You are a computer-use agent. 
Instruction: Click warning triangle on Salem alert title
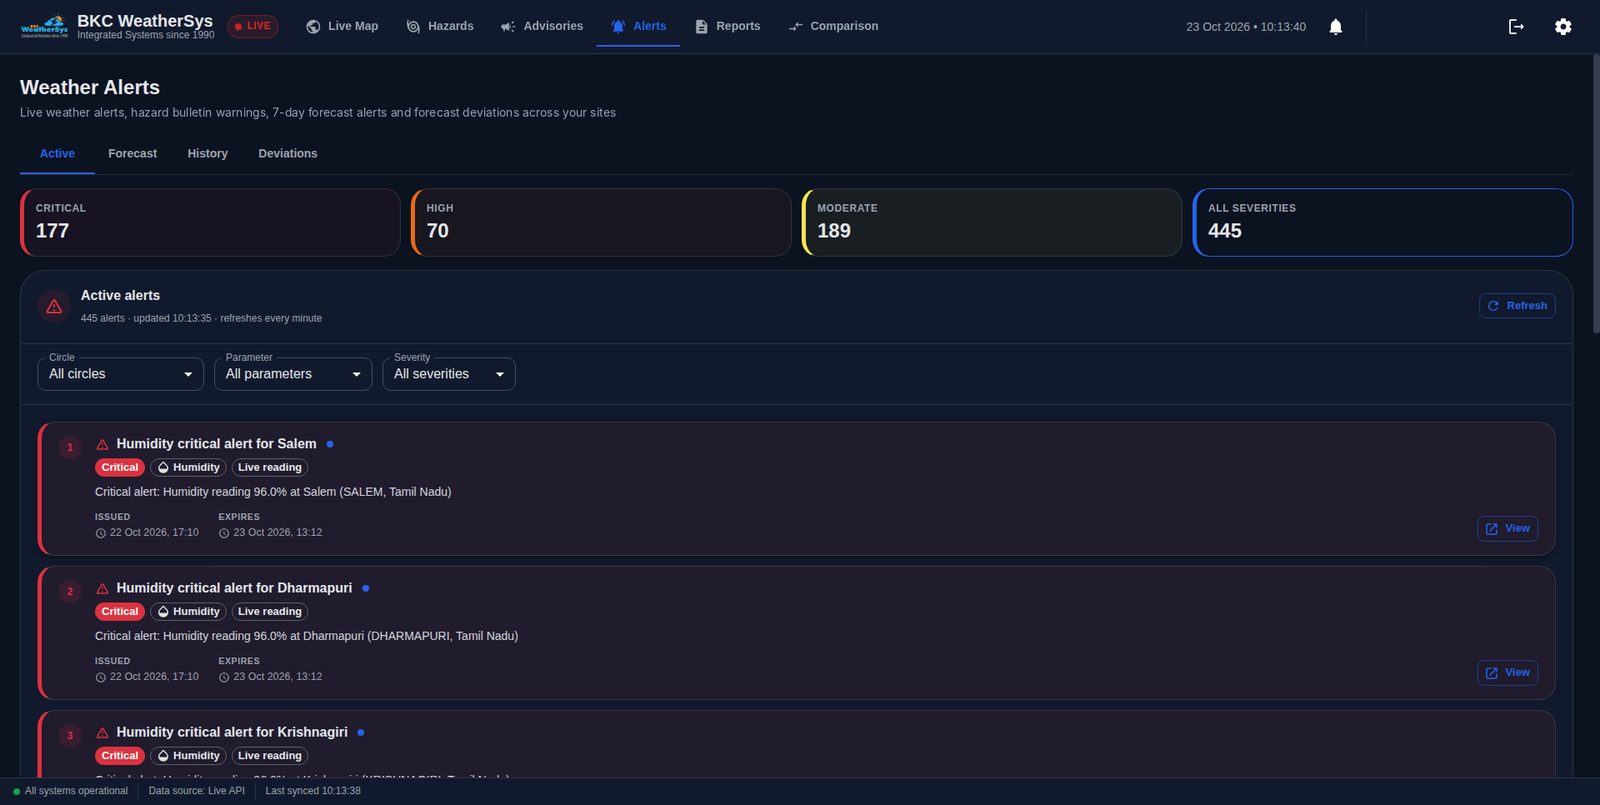(102, 444)
